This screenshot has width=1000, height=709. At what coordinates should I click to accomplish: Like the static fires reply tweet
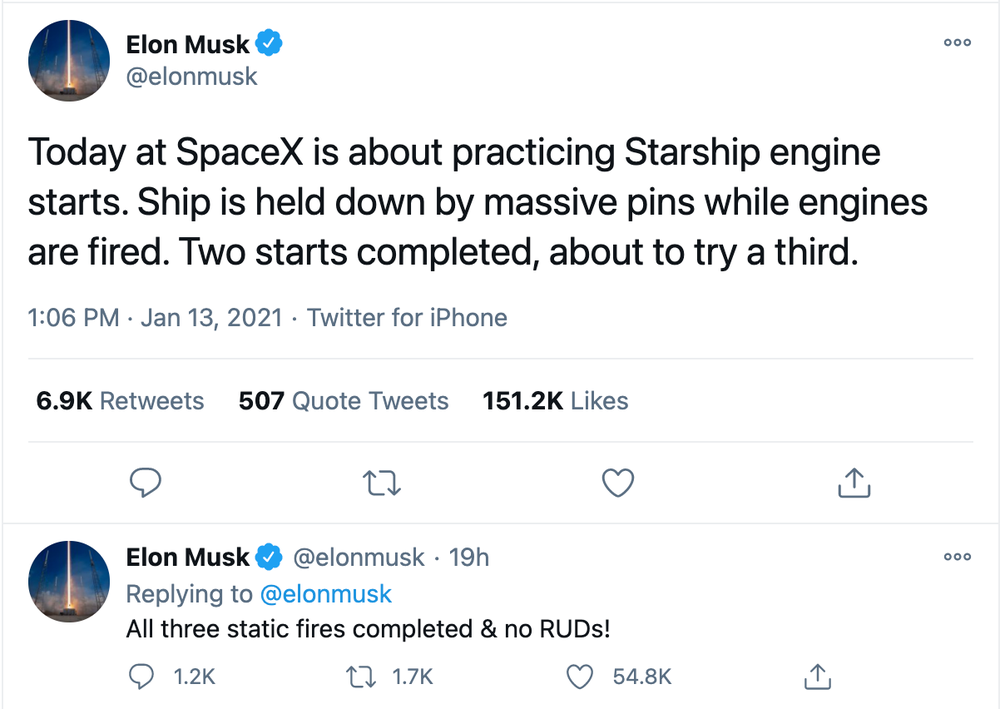coord(581,677)
